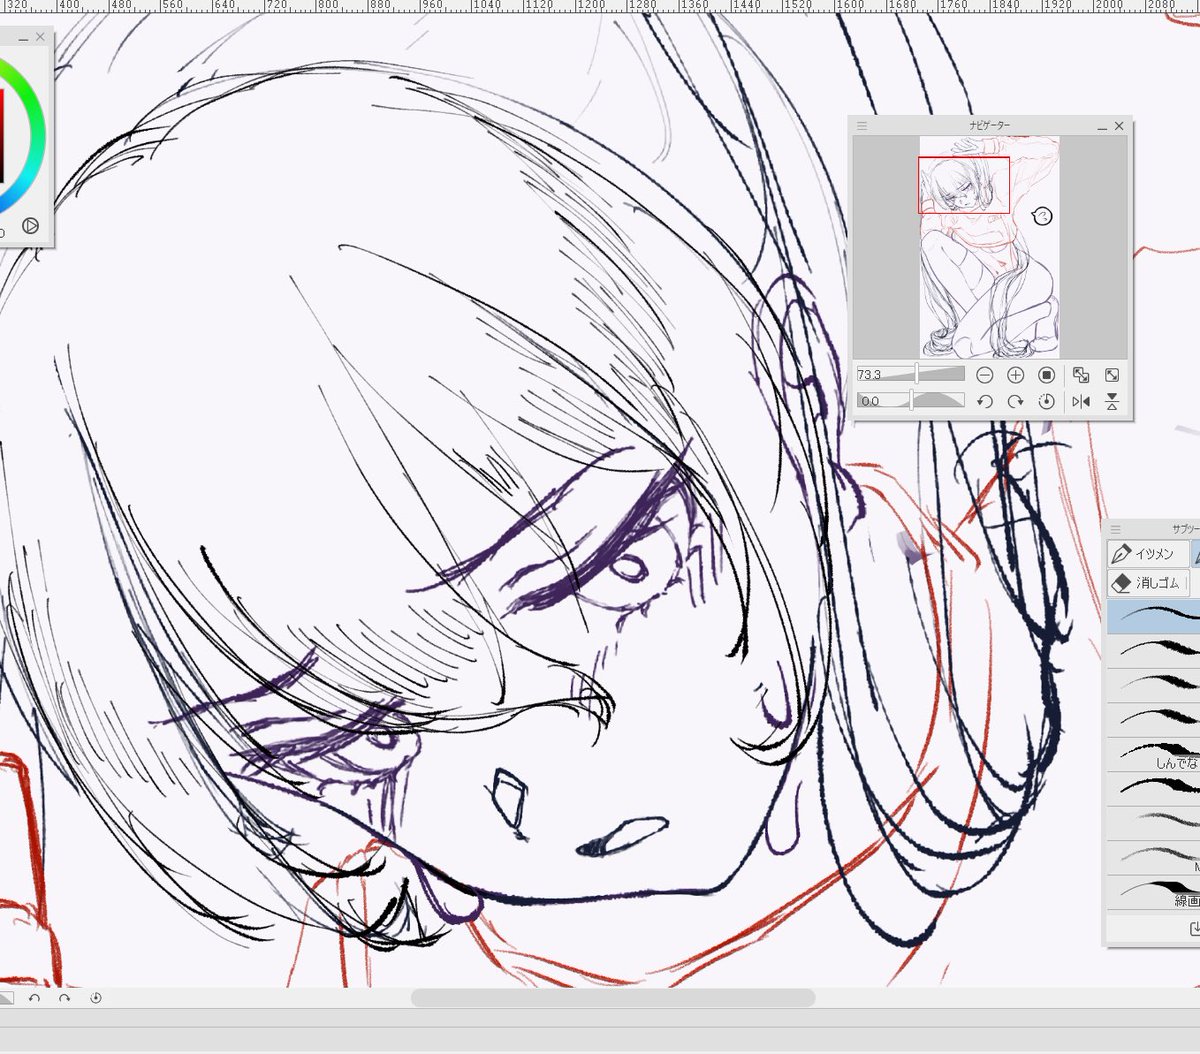
Task: Flip the canvas horizontally in the Navigator
Action: [1081, 401]
